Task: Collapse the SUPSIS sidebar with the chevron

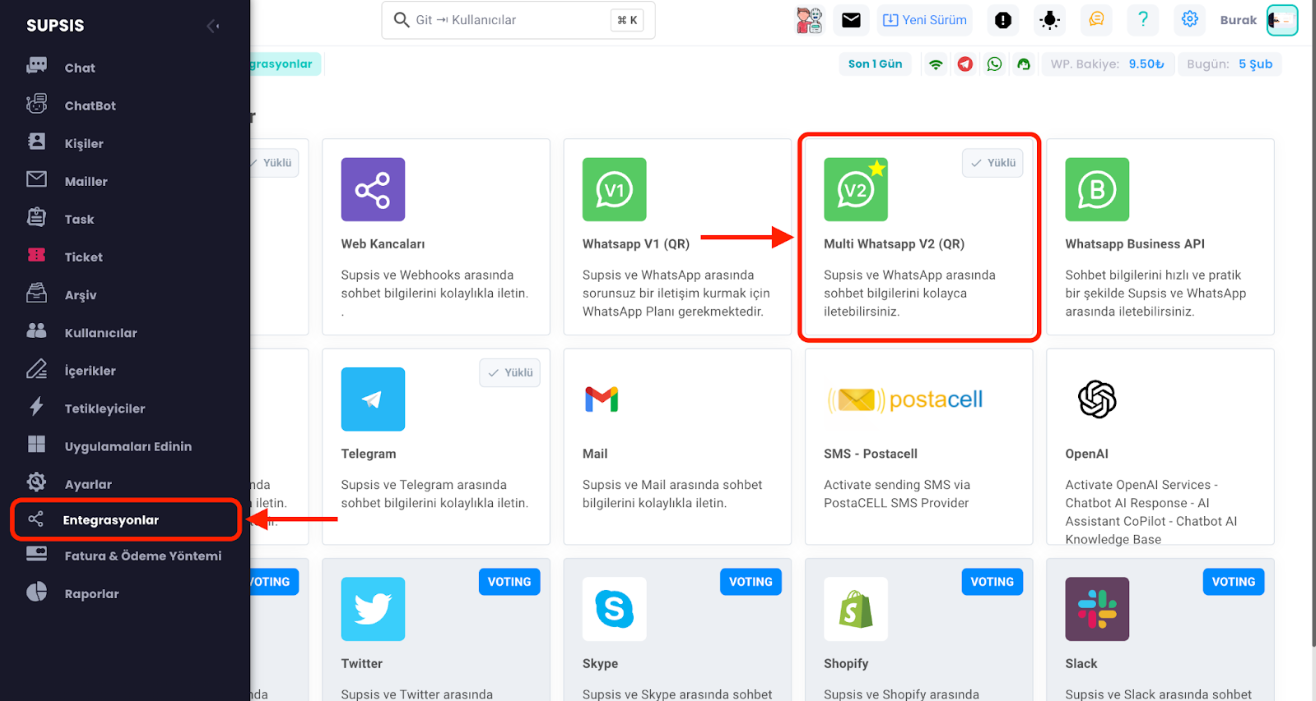Action: 213,26
